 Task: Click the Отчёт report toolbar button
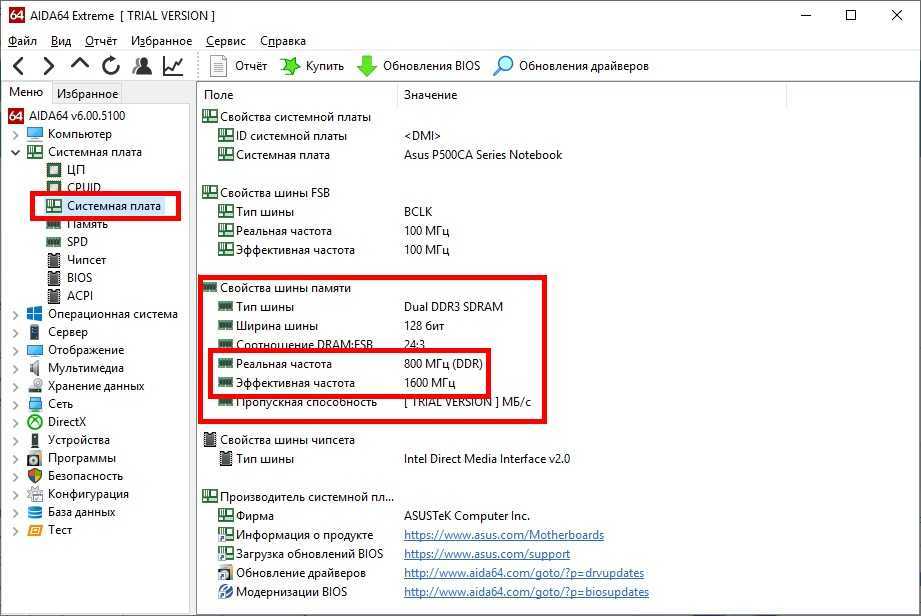pyautogui.click(x=238, y=66)
